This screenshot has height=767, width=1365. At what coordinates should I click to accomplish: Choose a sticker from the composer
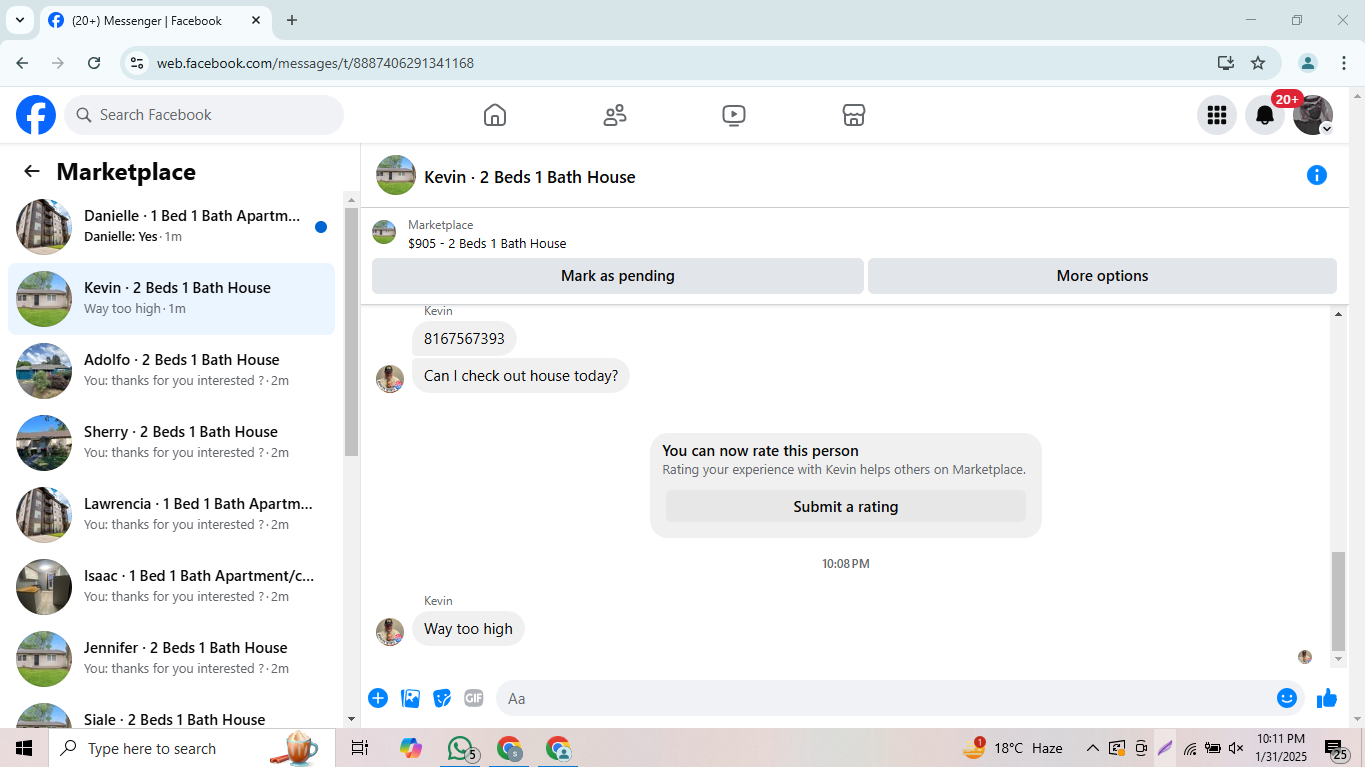(x=442, y=698)
